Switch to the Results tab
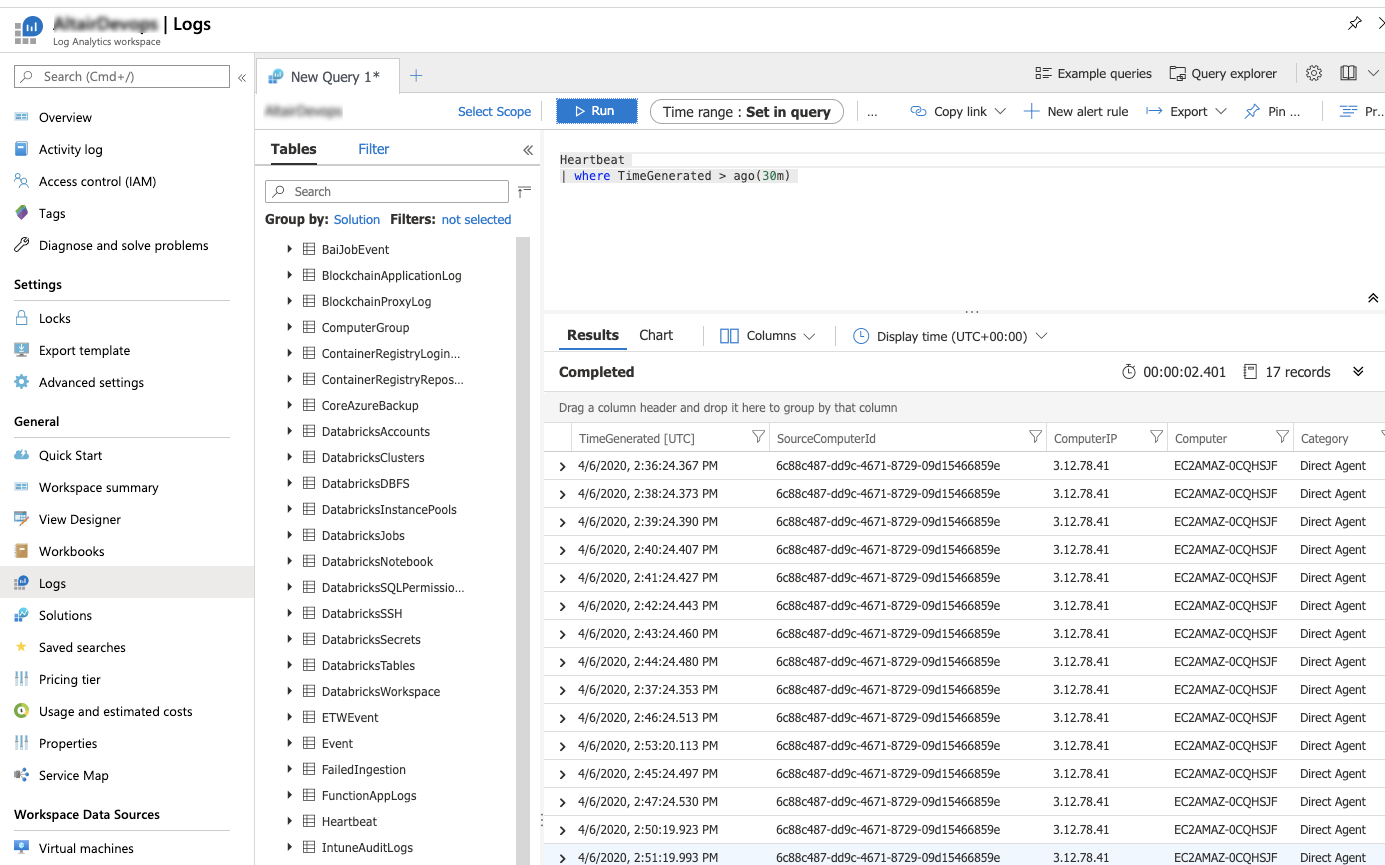Screen dimensions: 1385x865 pos(593,335)
